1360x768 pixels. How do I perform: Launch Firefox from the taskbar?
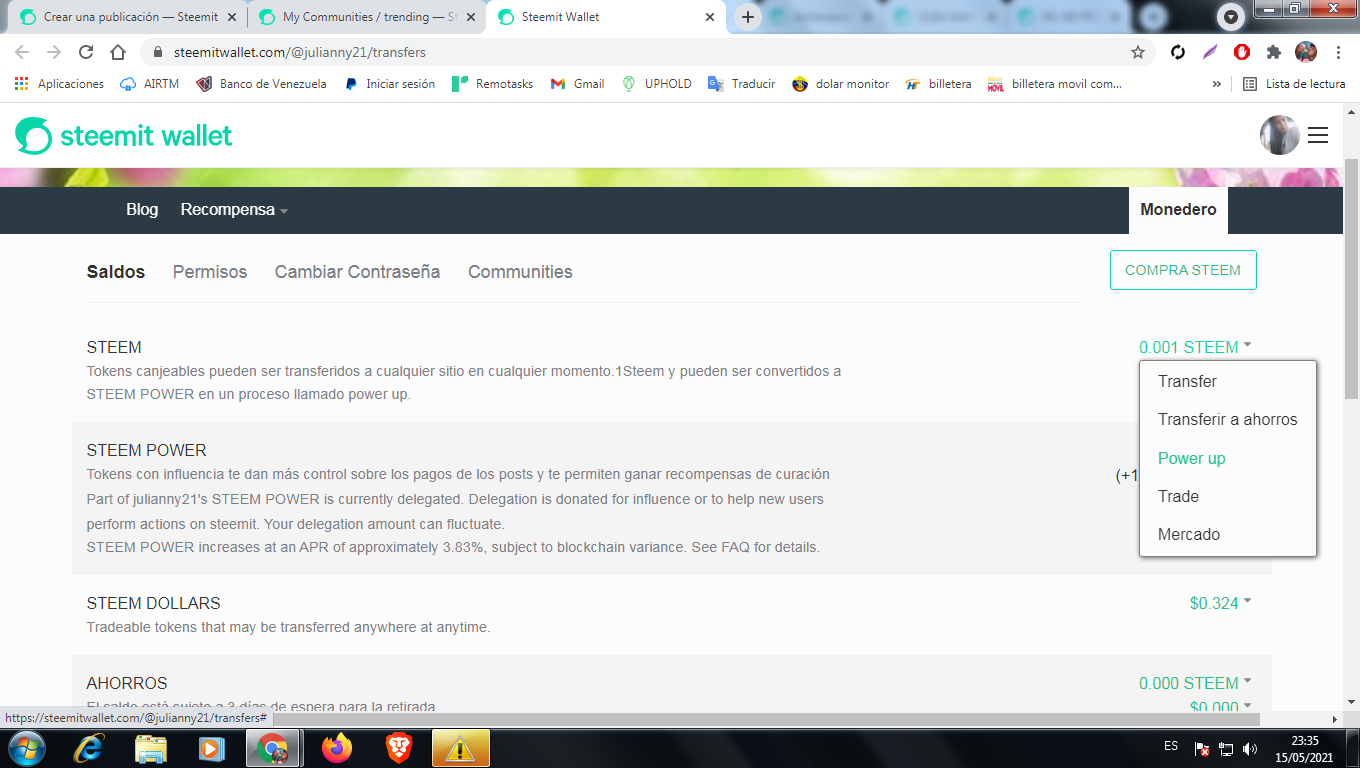point(337,748)
